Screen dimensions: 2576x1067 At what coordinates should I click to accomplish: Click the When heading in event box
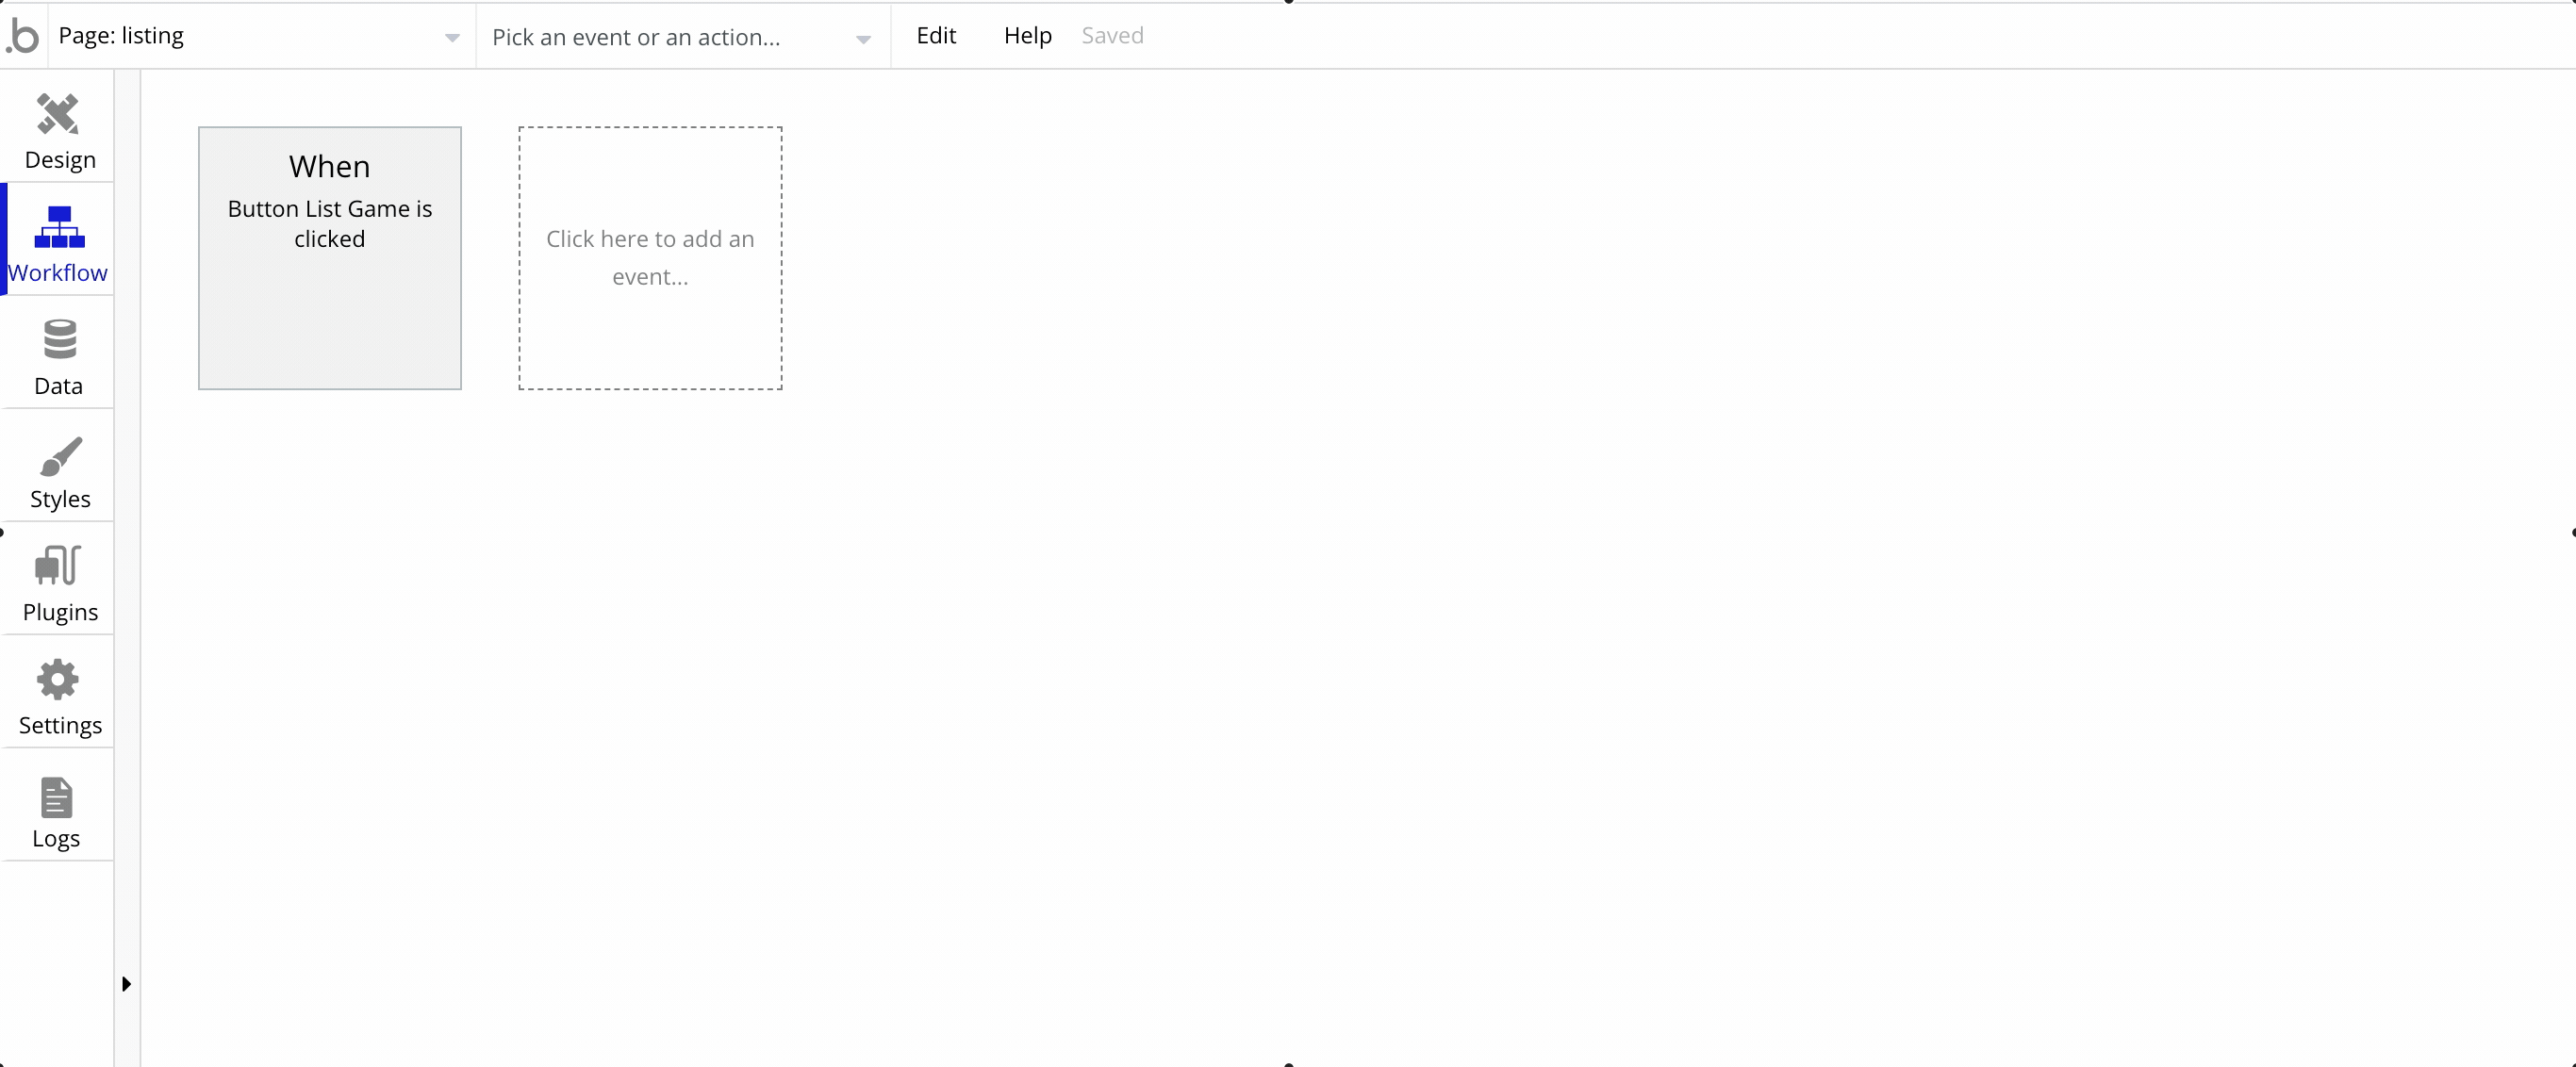click(x=329, y=166)
